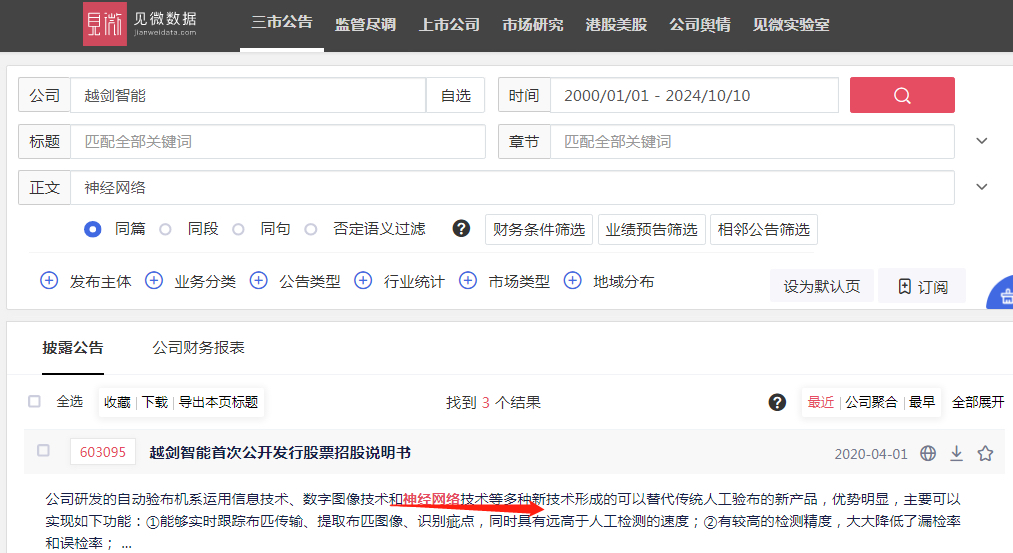Expand the 公告类型 filter

coord(309,282)
